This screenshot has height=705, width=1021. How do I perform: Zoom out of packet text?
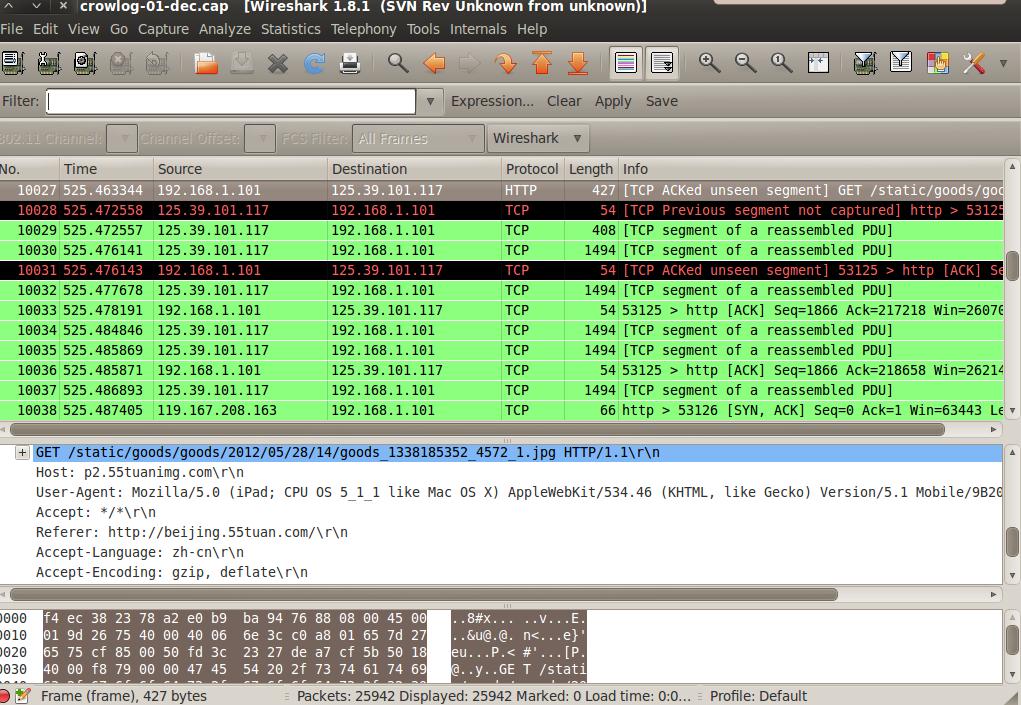(x=746, y=63)
